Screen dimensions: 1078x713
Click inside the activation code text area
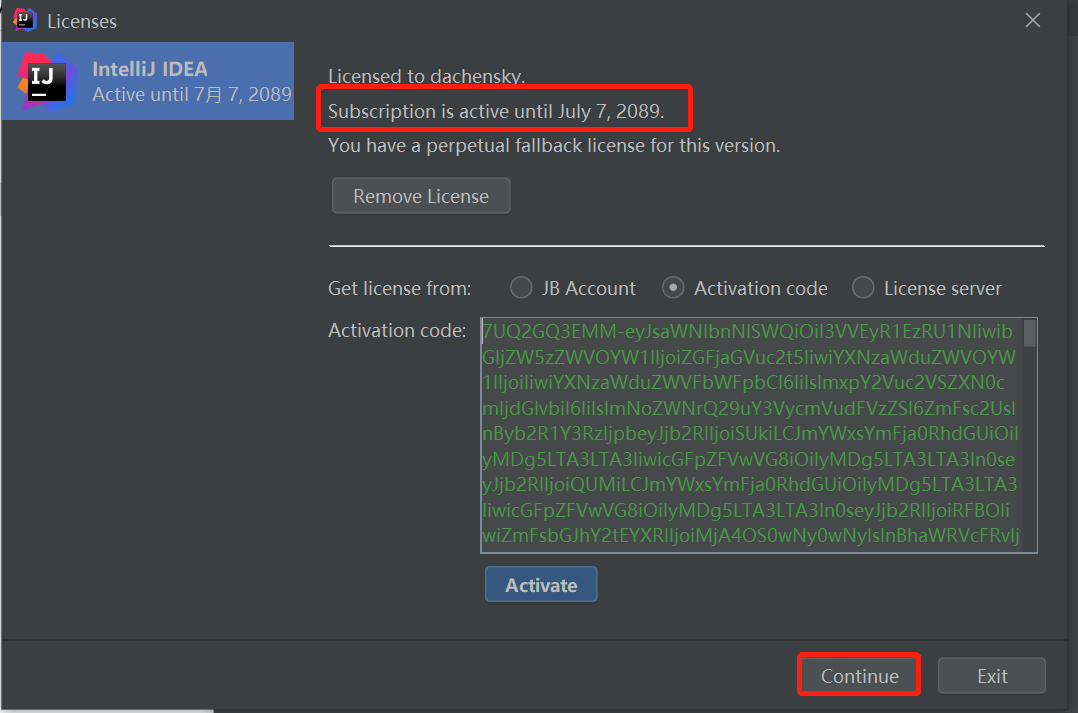tap(750, 435)
